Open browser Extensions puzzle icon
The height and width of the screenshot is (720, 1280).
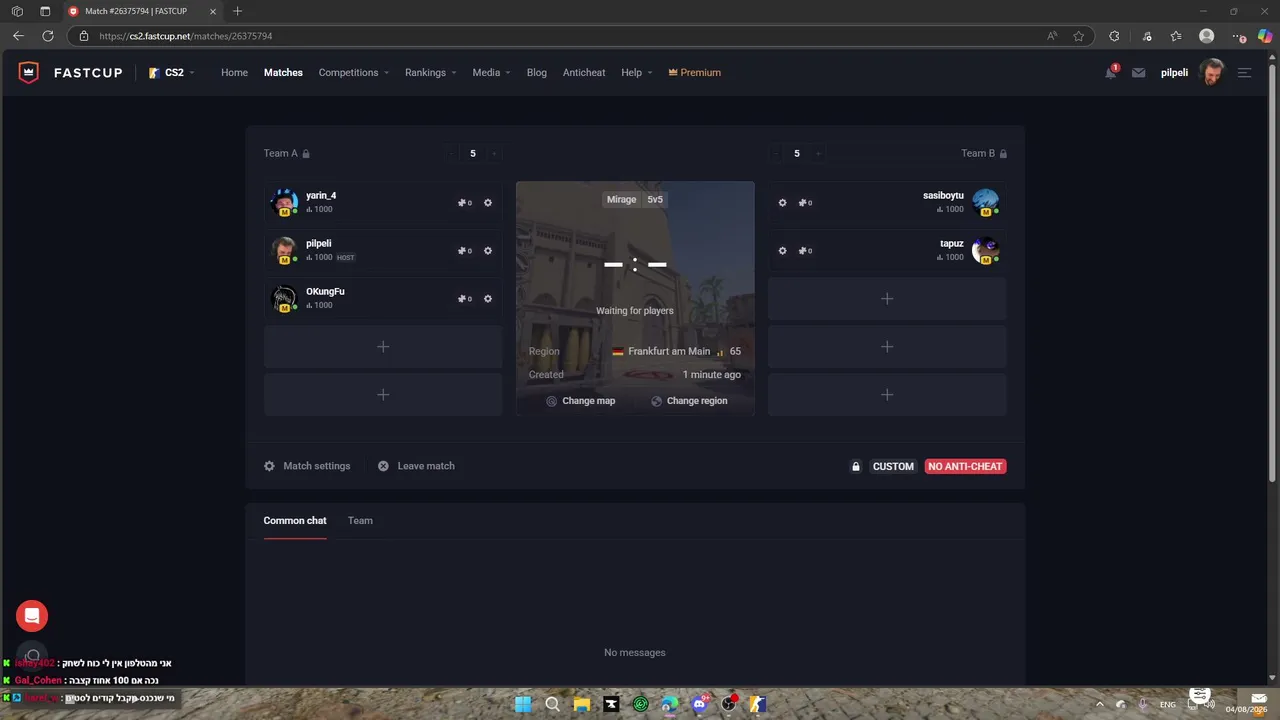[x=1114, y=36]
